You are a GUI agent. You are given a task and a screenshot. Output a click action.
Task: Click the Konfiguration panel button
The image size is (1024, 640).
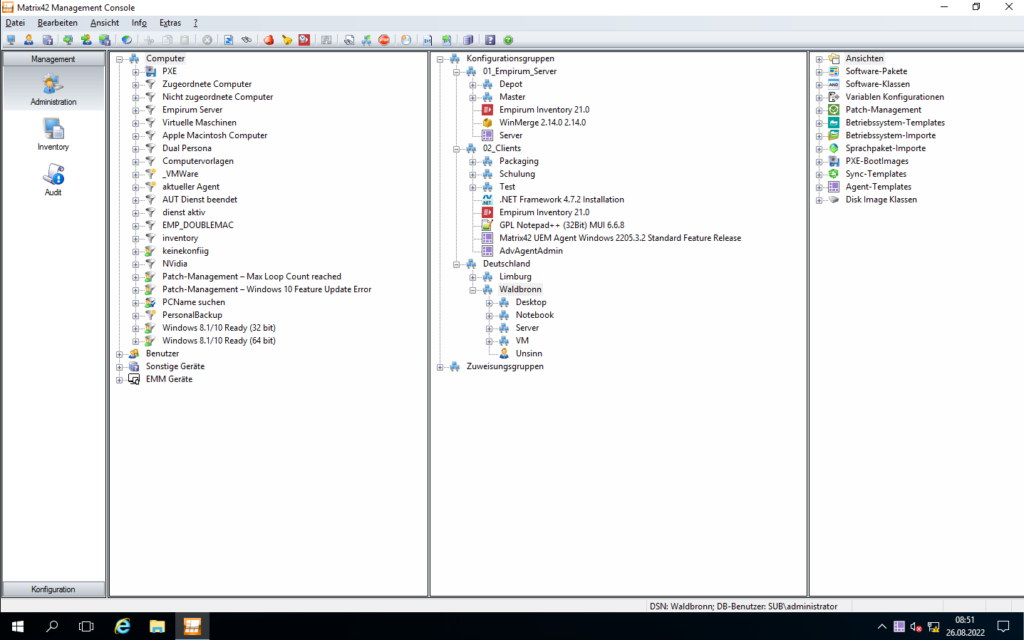coord(53,589)
